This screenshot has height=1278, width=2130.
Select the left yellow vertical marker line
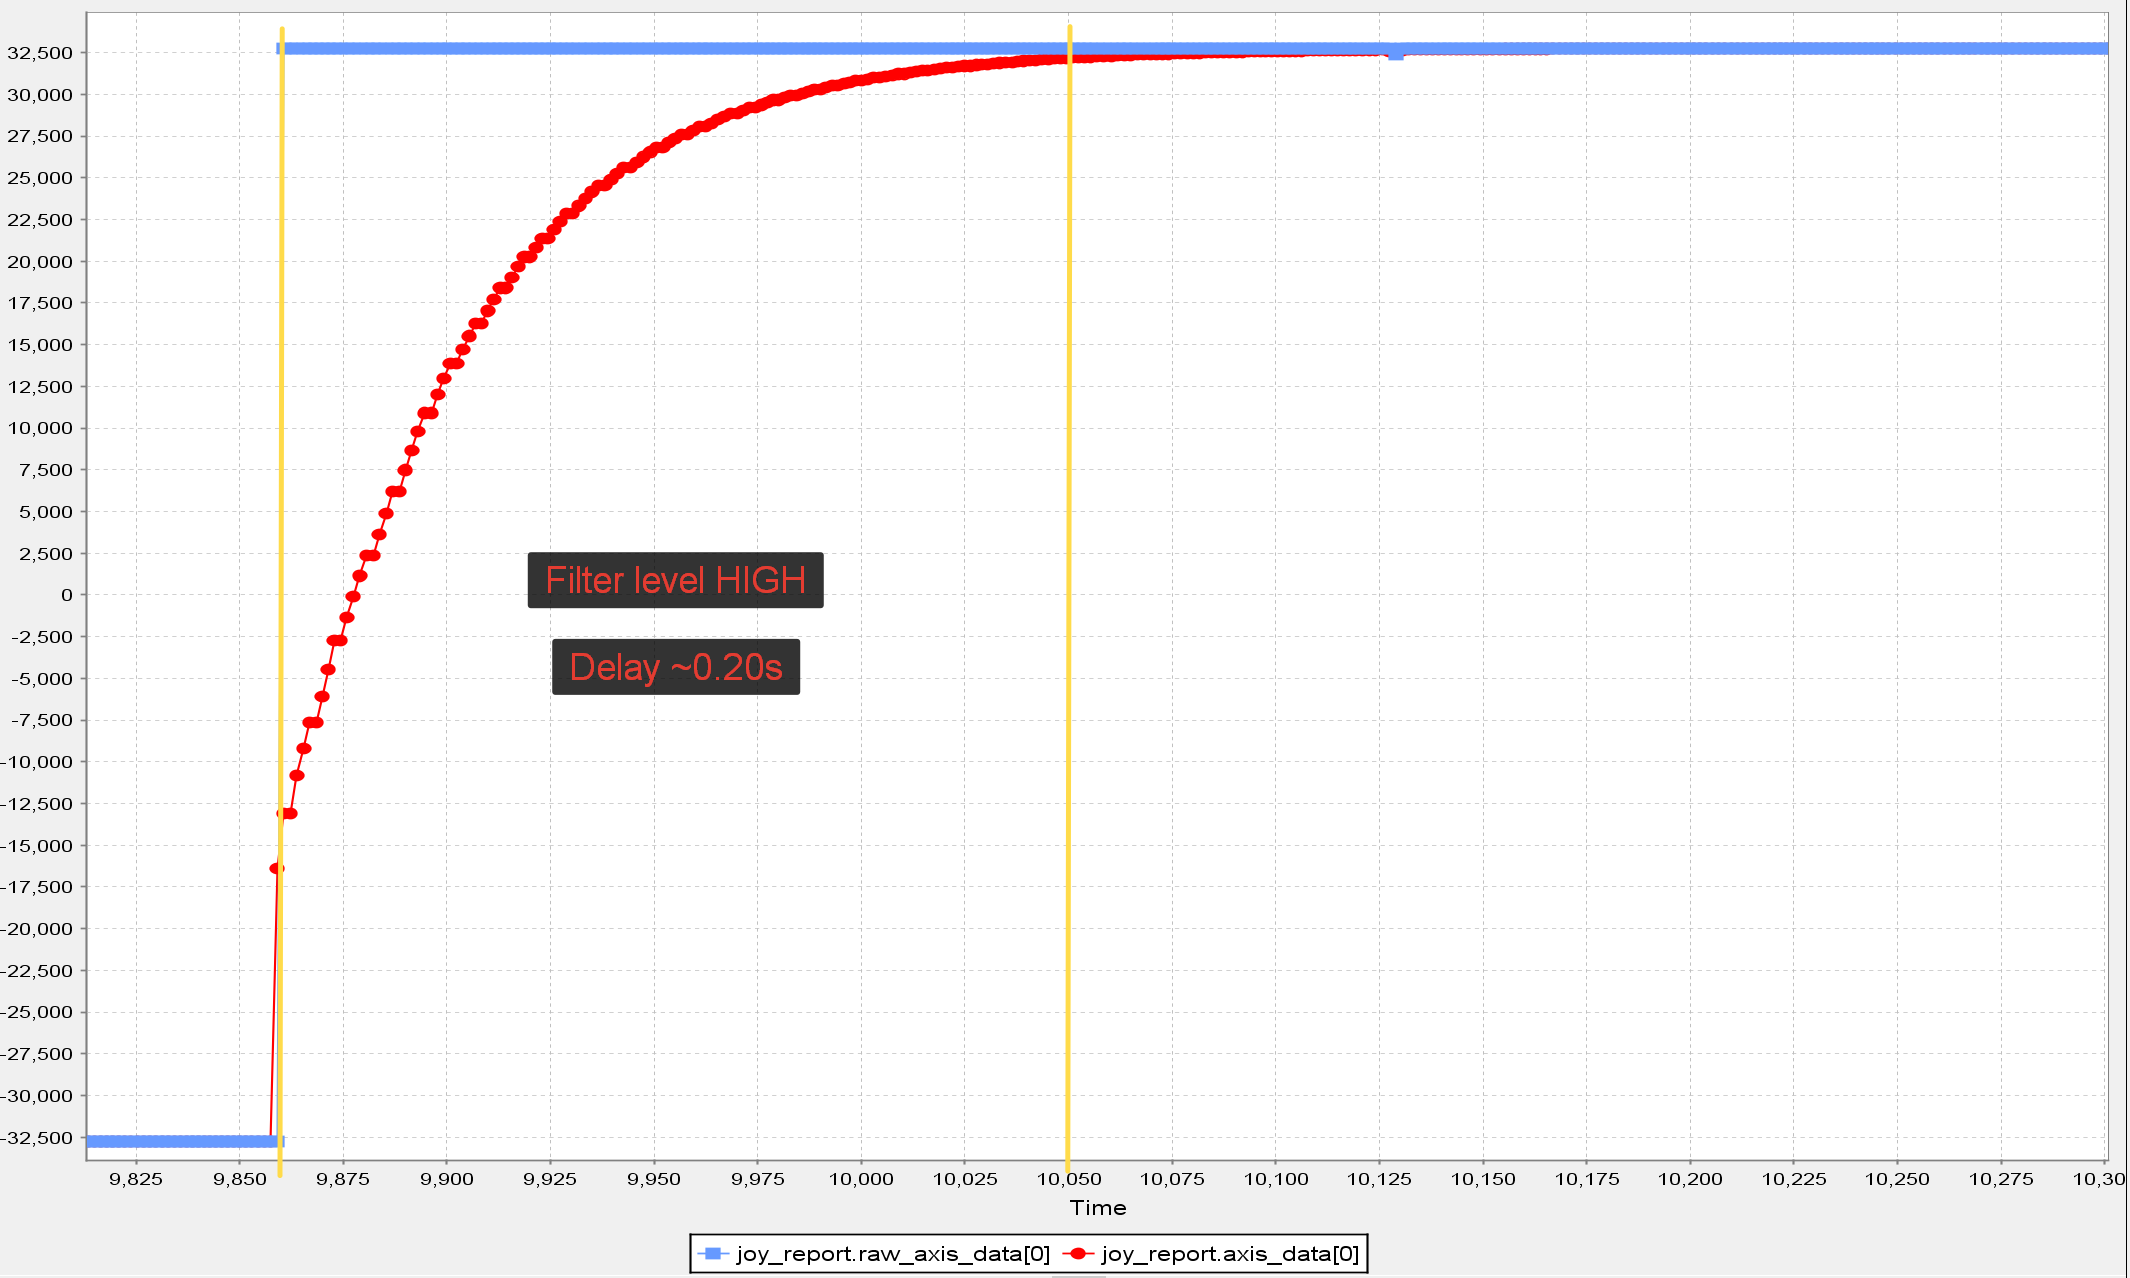(x=281, y=600)
